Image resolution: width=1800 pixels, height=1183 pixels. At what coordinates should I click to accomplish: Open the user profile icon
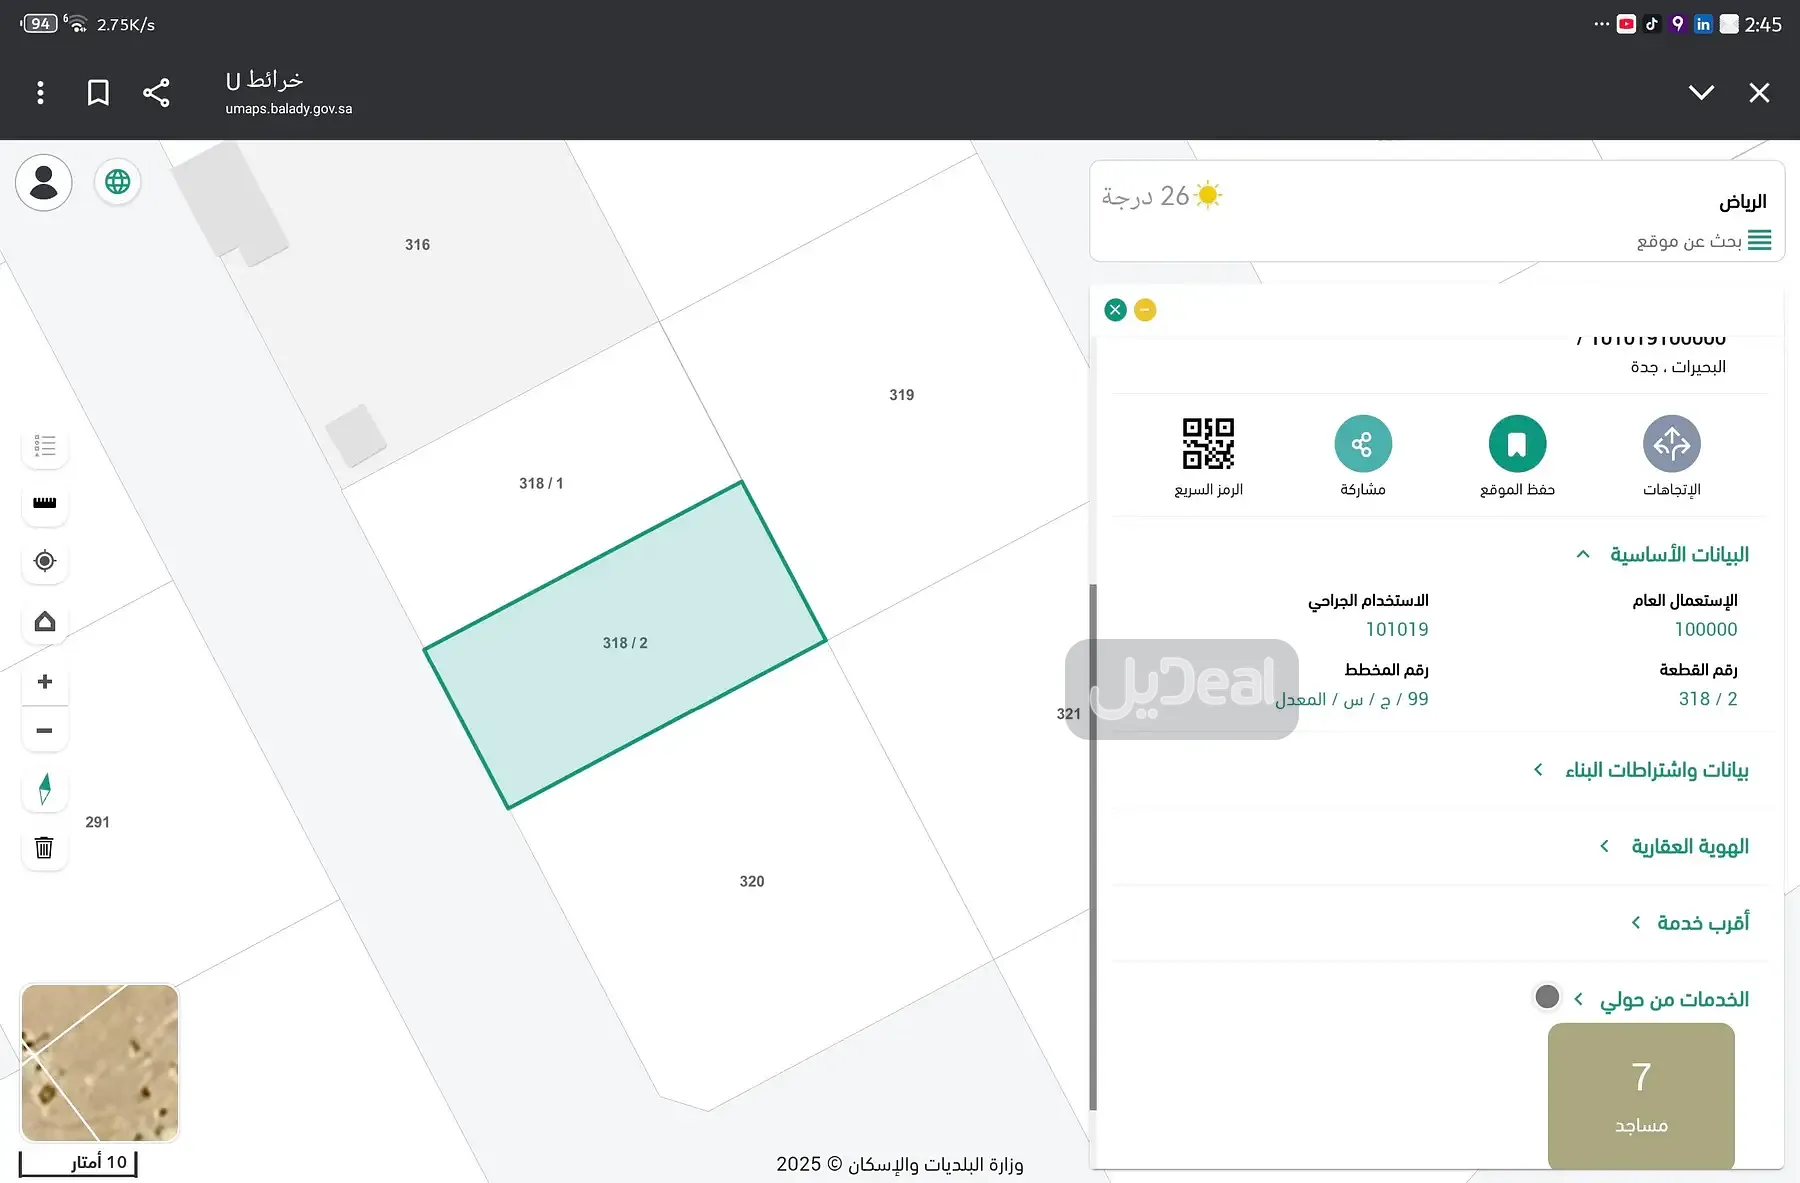click(44, 183)
